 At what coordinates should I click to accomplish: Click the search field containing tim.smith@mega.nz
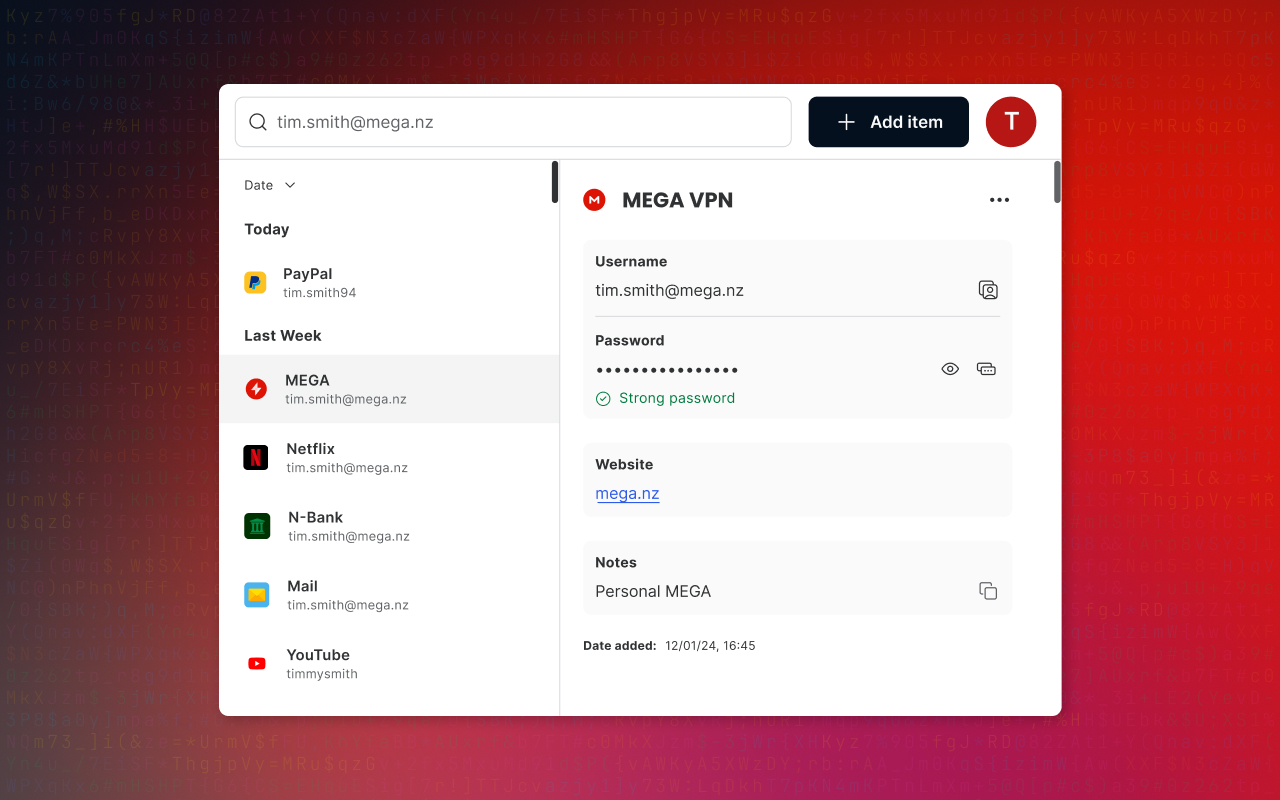coord(513,121)
